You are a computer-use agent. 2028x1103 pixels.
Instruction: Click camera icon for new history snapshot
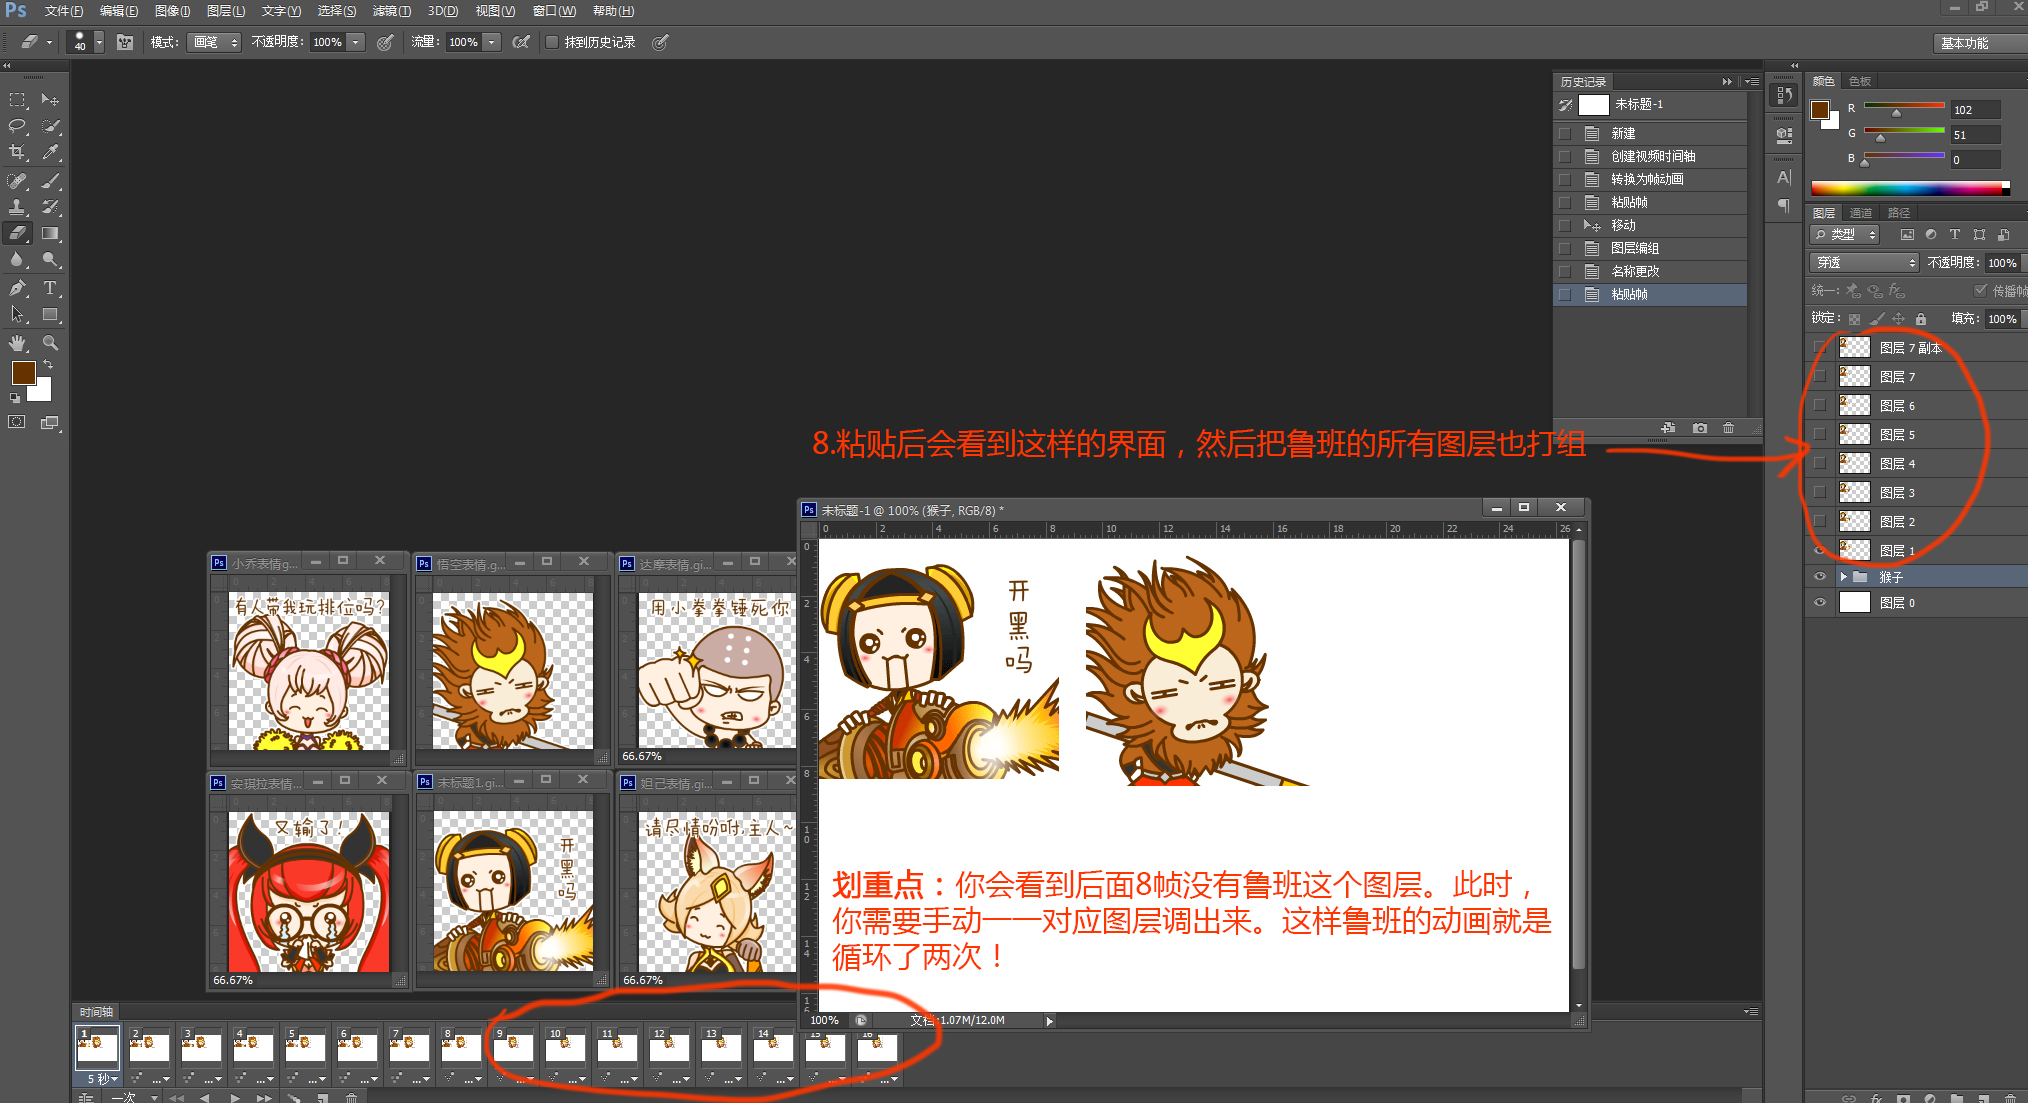click(x=1699, y=428)
